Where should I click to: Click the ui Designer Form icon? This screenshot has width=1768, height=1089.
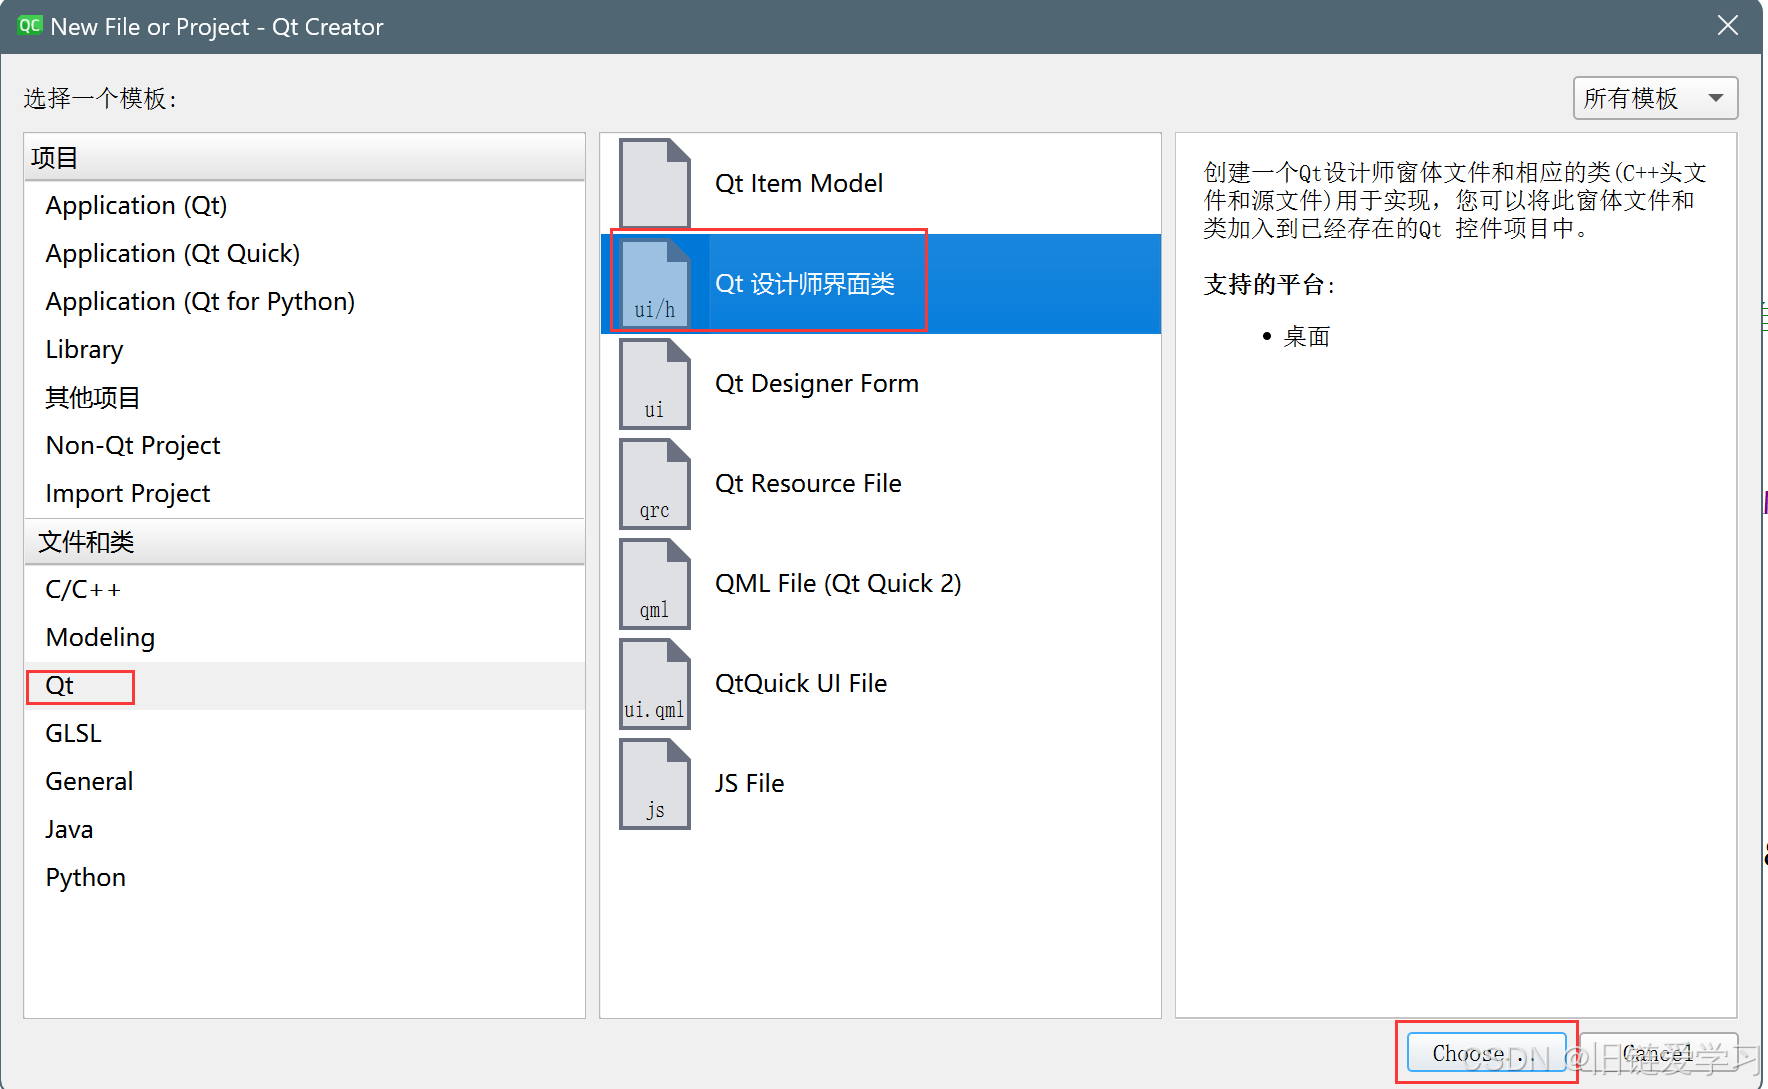[655, 383]
